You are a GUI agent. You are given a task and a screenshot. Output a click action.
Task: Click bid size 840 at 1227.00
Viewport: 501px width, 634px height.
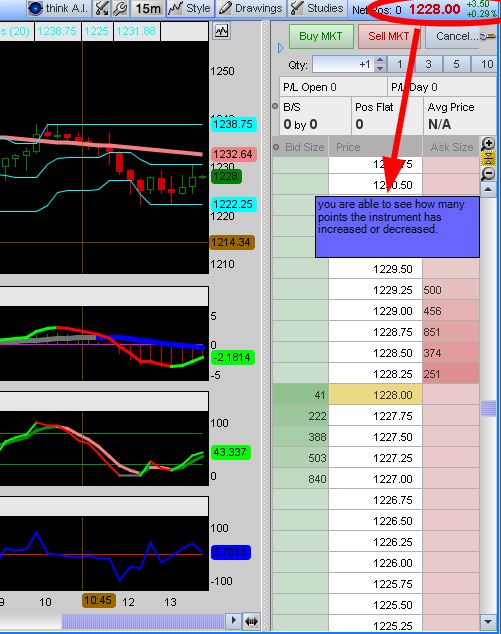pyautogui.click(x=300, y=479)
